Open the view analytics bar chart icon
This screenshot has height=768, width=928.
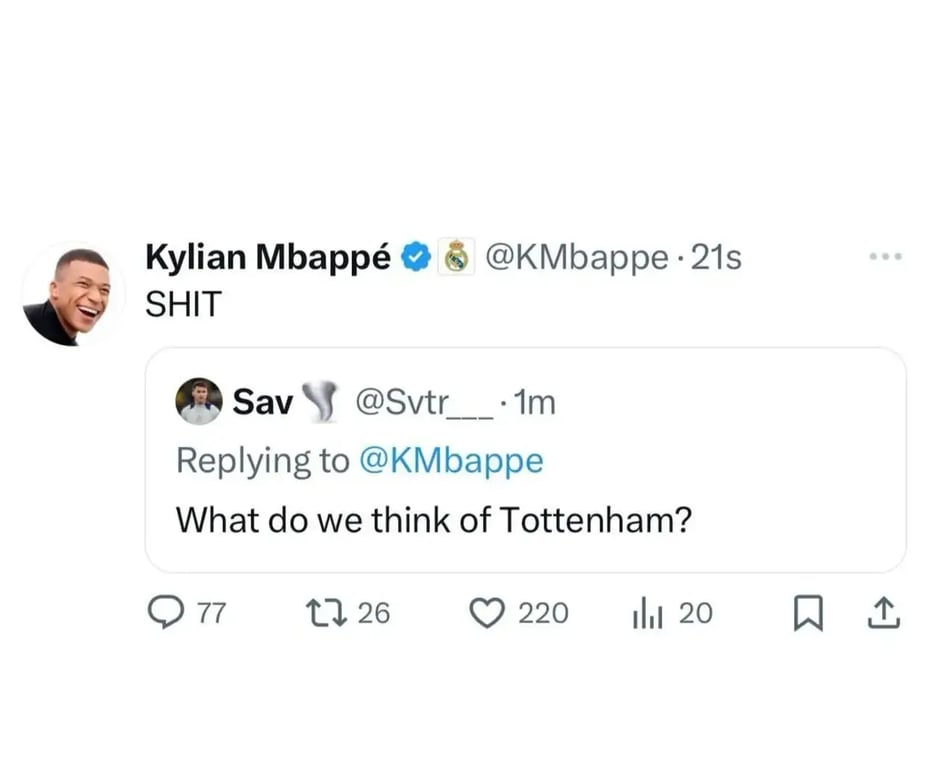pos(646,613)
